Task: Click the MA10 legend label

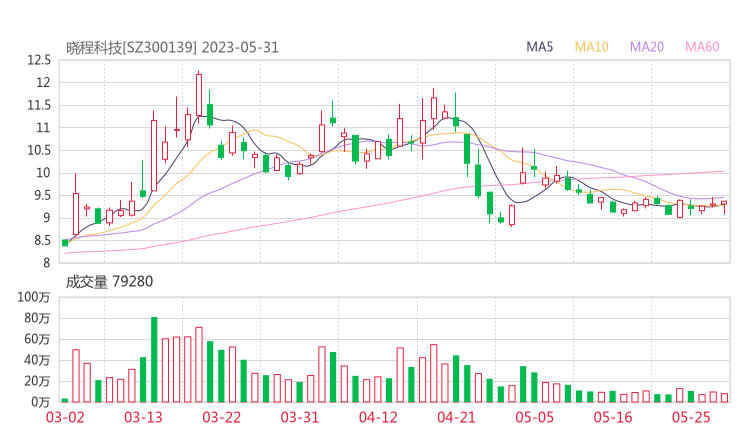Action: tap(591, 47)
